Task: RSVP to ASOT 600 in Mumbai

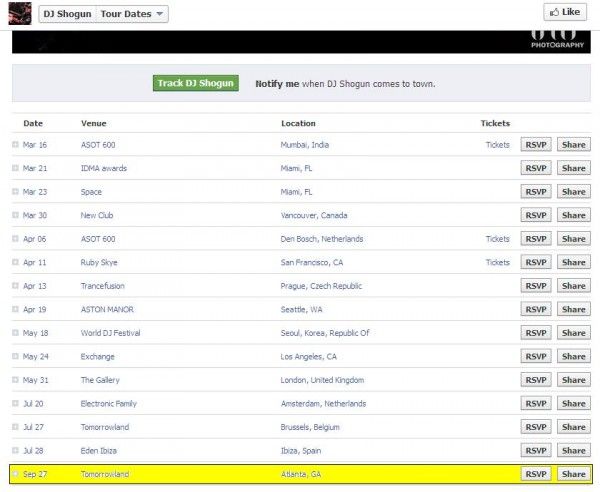Action: [x=536, y=145]
